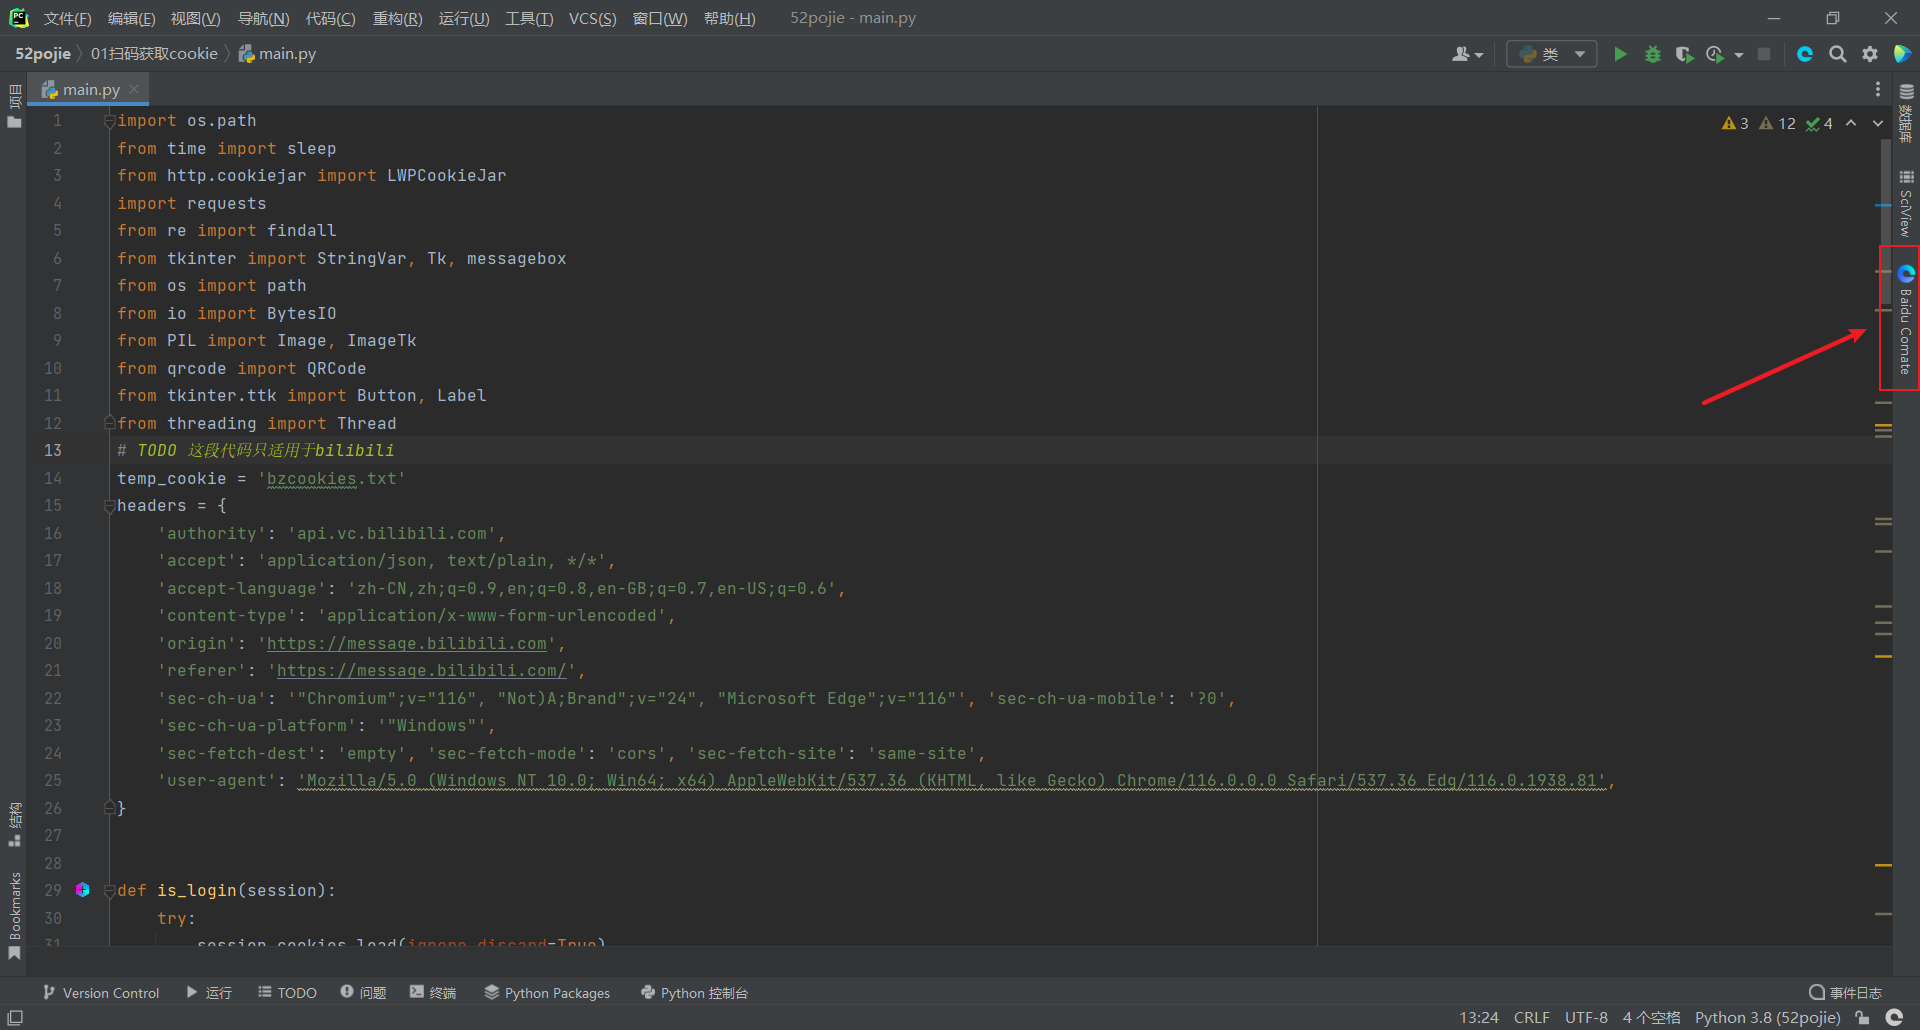1920x1030 pixels.
Task: Go to next highlighted problem arrow
Action: pos(1878,123)
